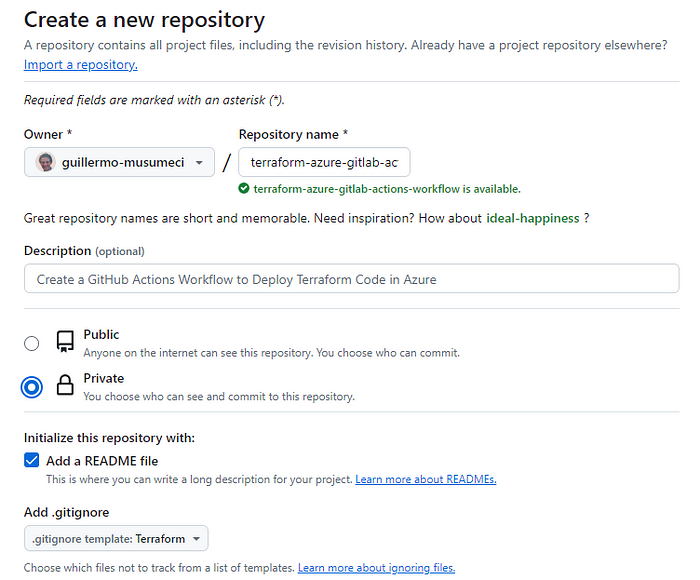Open the .gitignore template Terraform dropdown
The image size is (700, 580).
[116, 538]
